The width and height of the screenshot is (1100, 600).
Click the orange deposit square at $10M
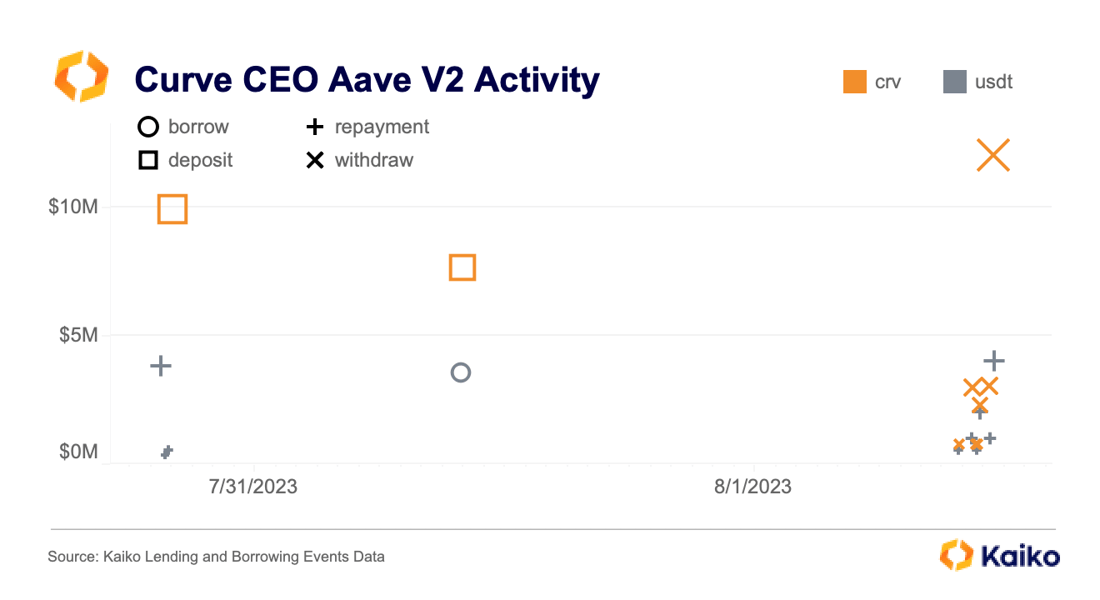[173, 209]
